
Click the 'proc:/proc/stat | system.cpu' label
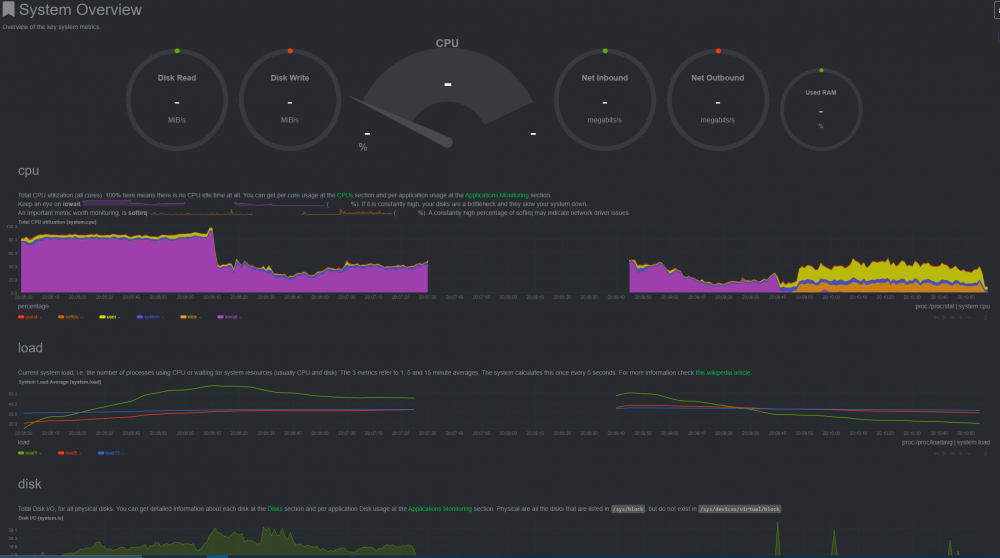(952, 306)
